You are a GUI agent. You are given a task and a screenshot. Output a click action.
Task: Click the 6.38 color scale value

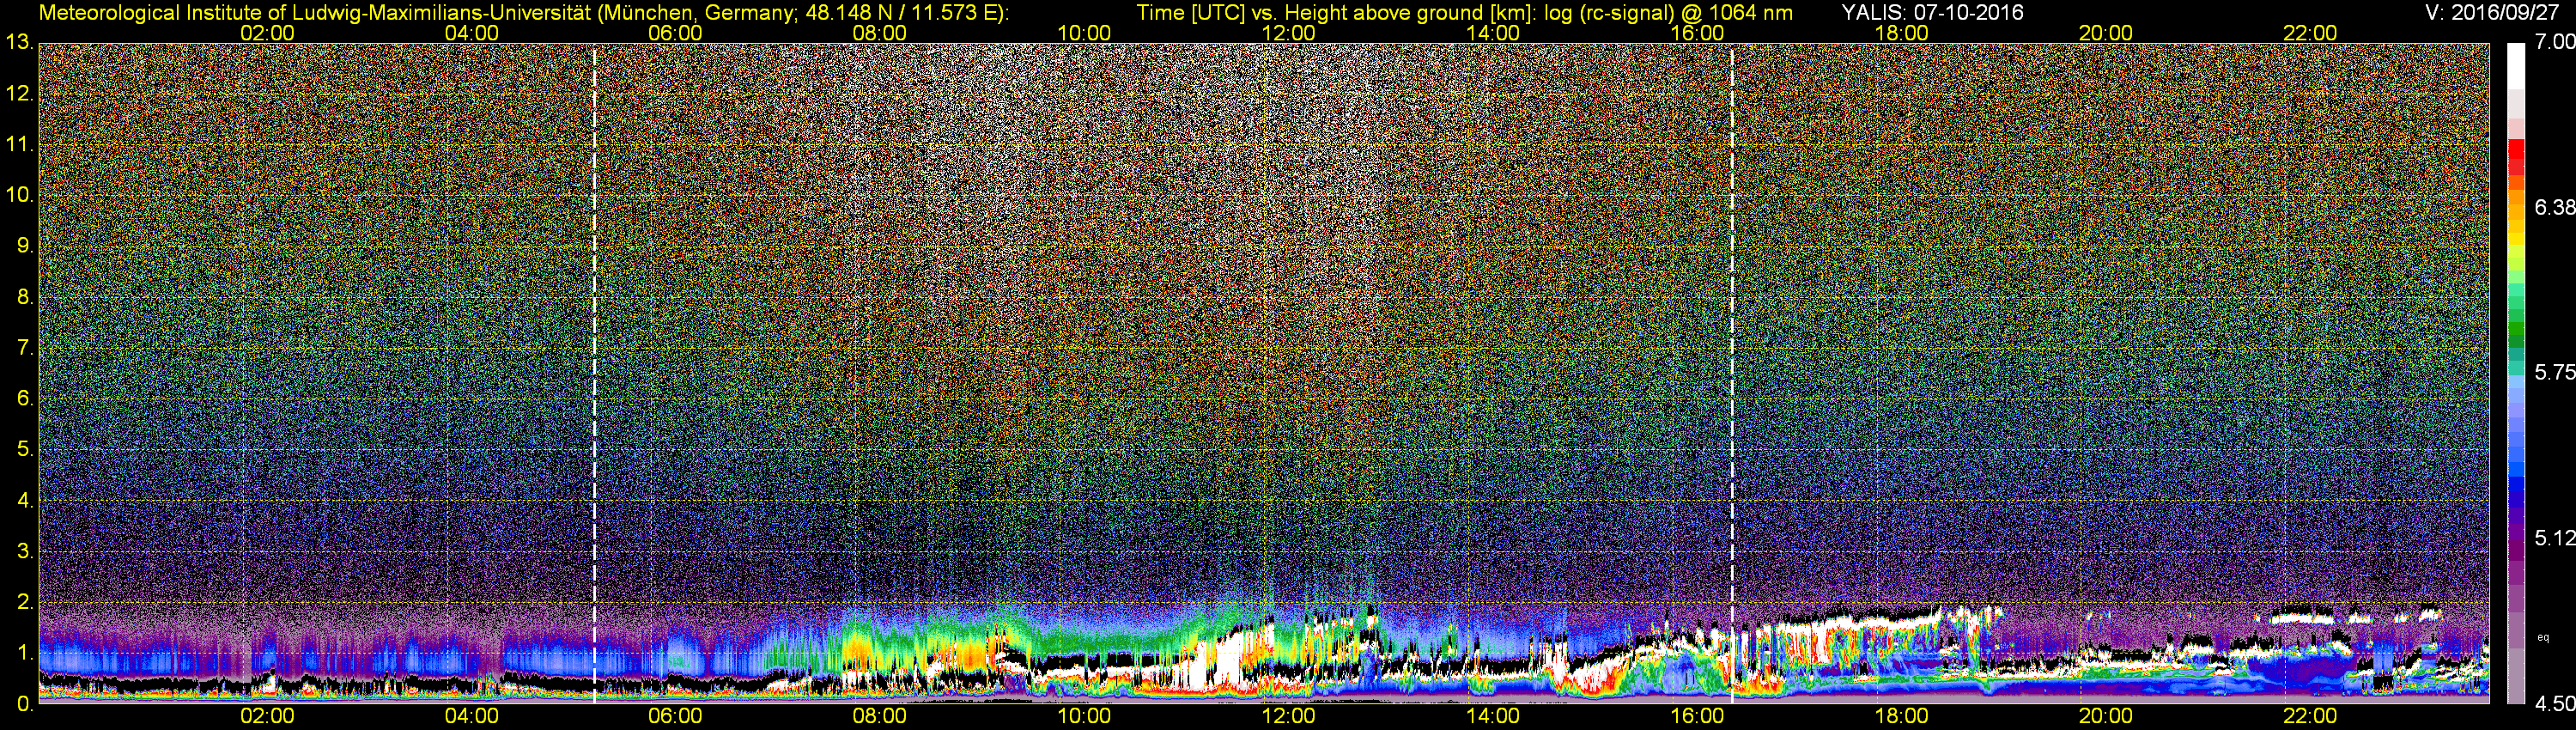coord(2555,207)
